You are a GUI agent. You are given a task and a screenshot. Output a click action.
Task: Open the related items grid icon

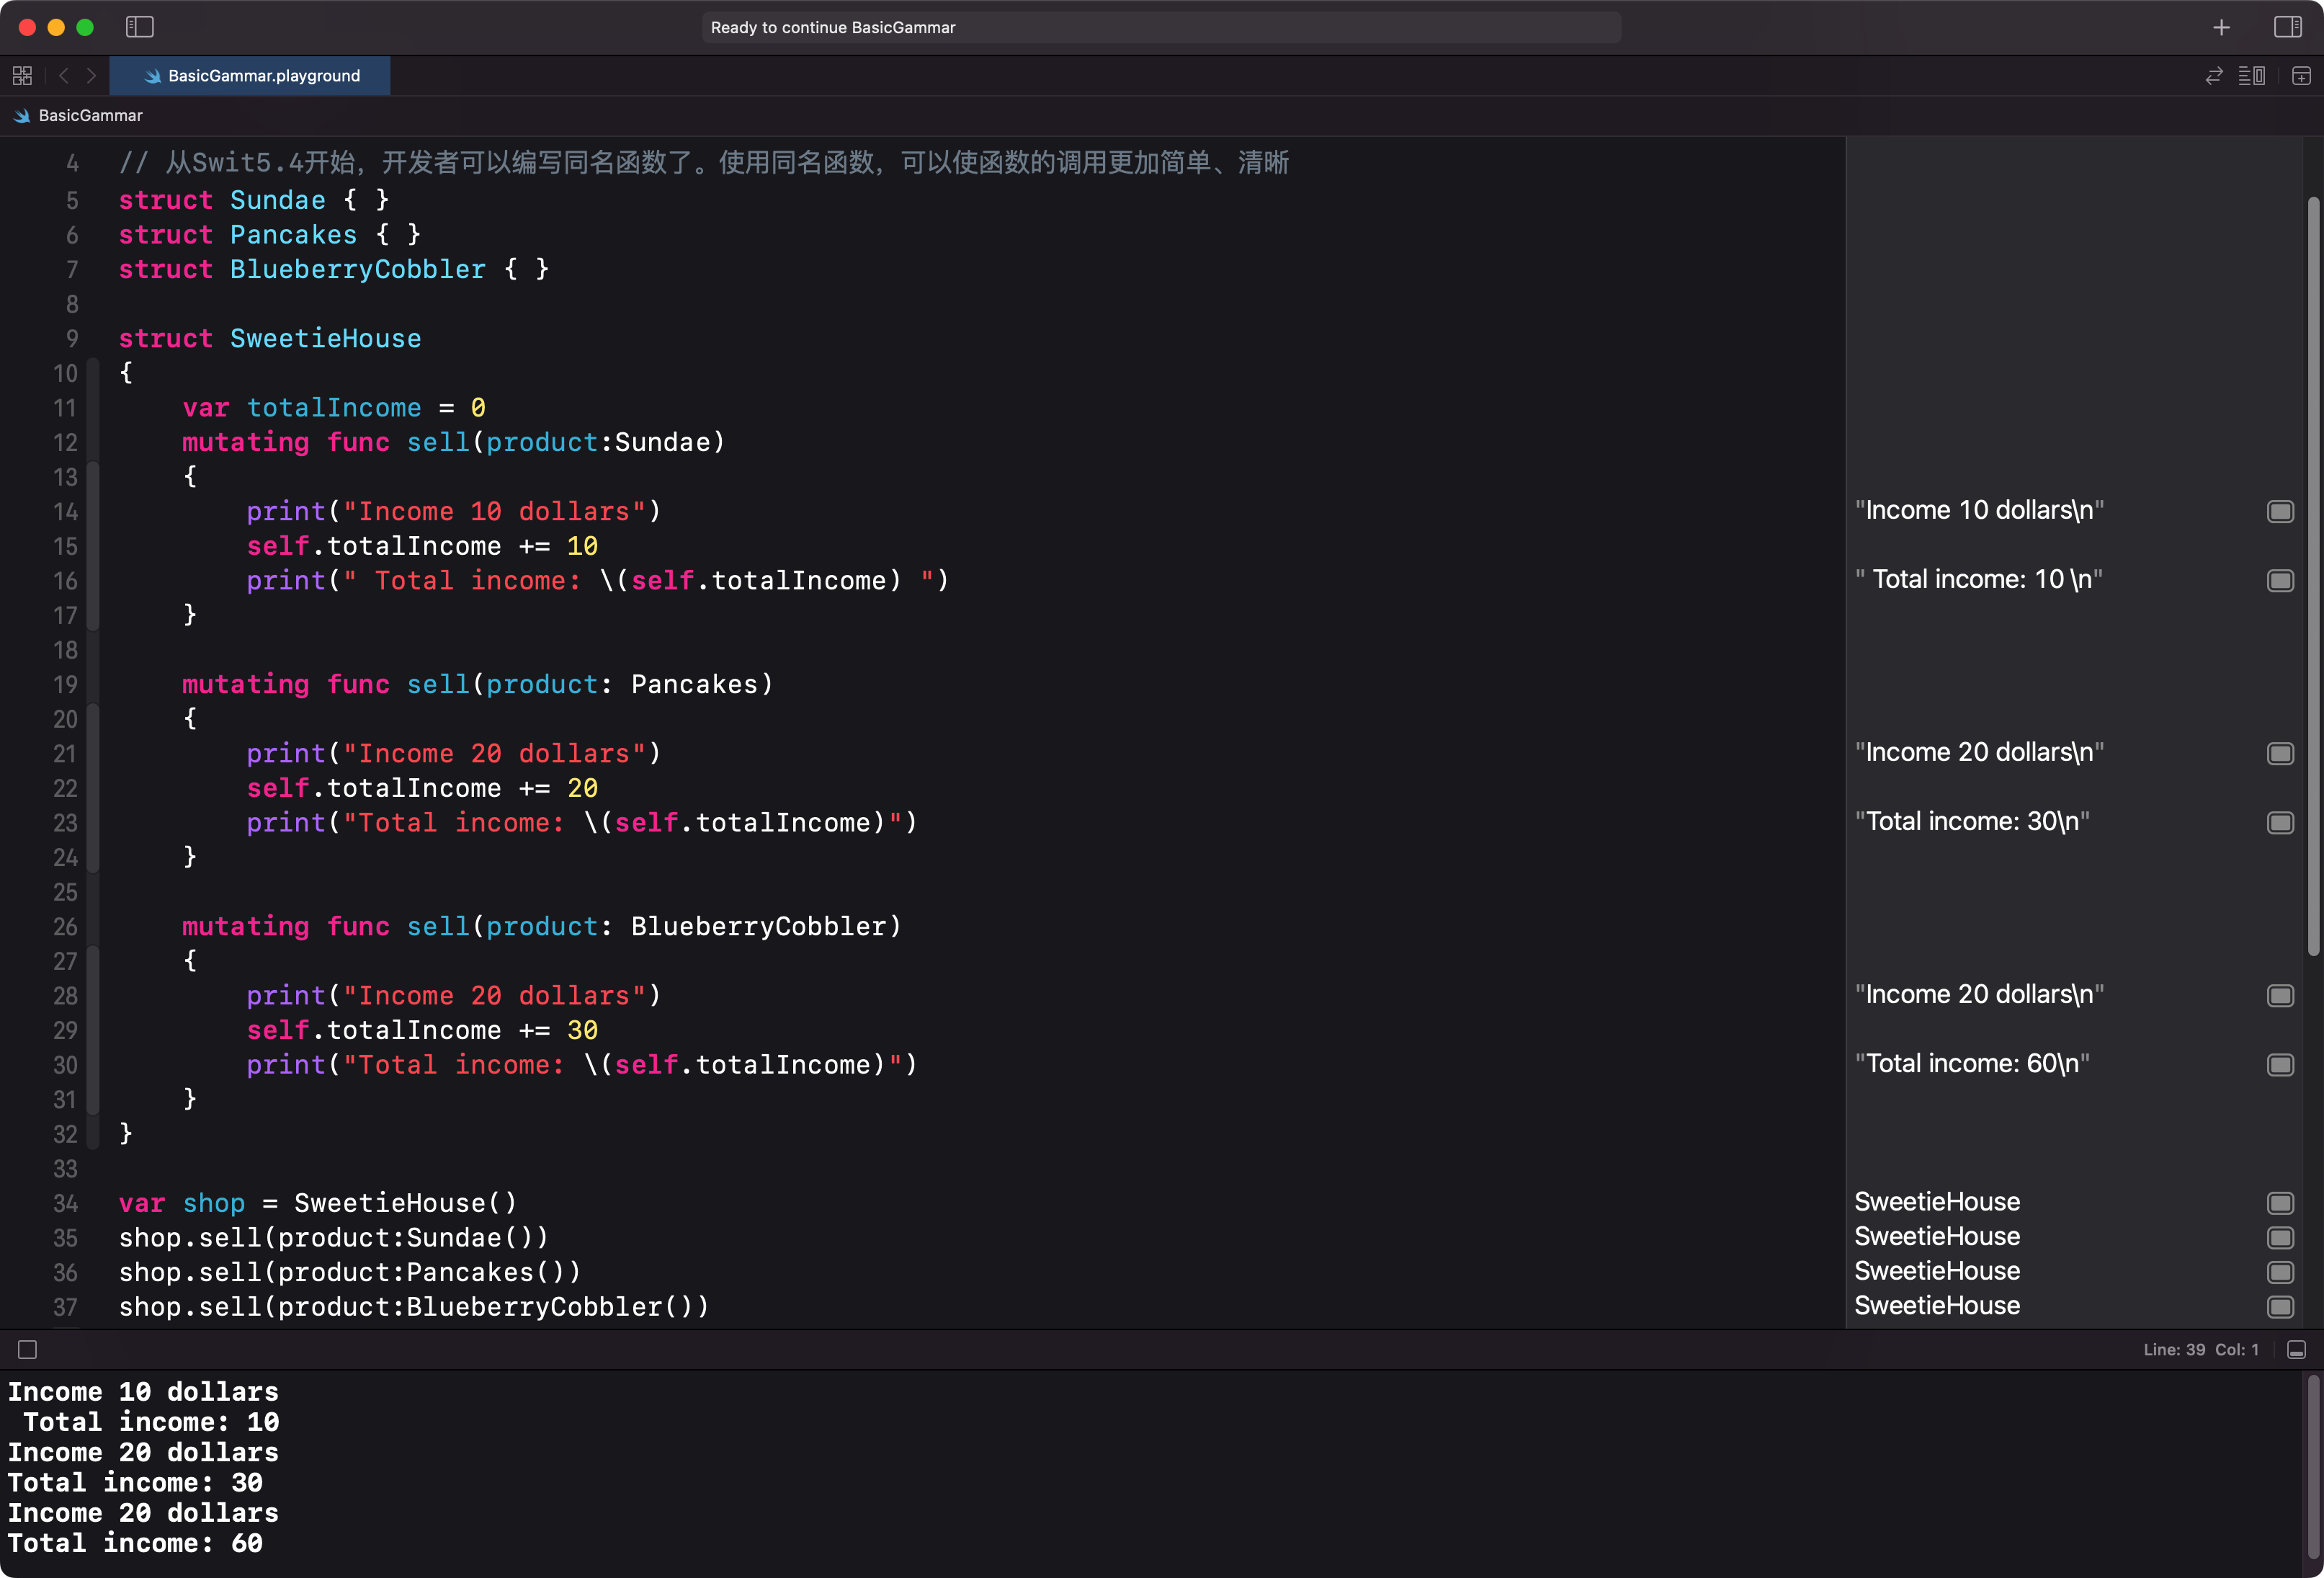coord(22,75)
